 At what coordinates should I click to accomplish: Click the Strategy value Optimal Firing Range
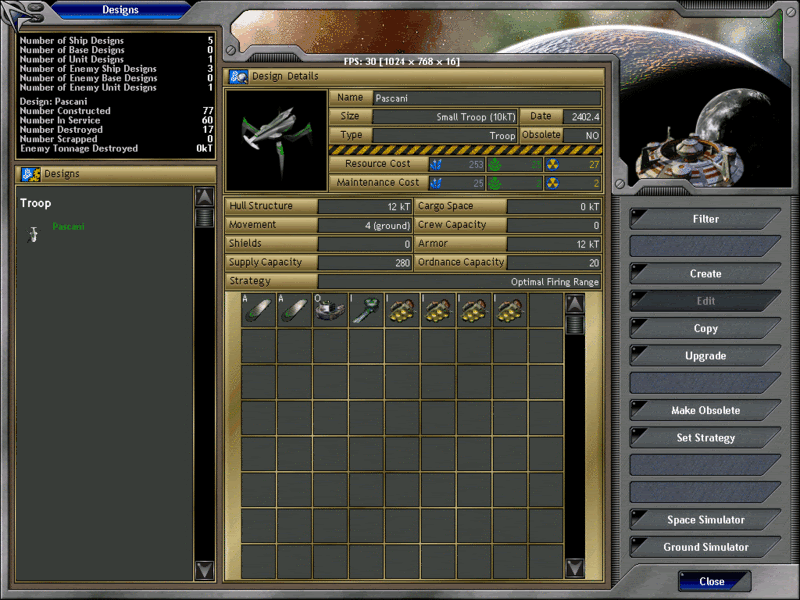point(459,282)
